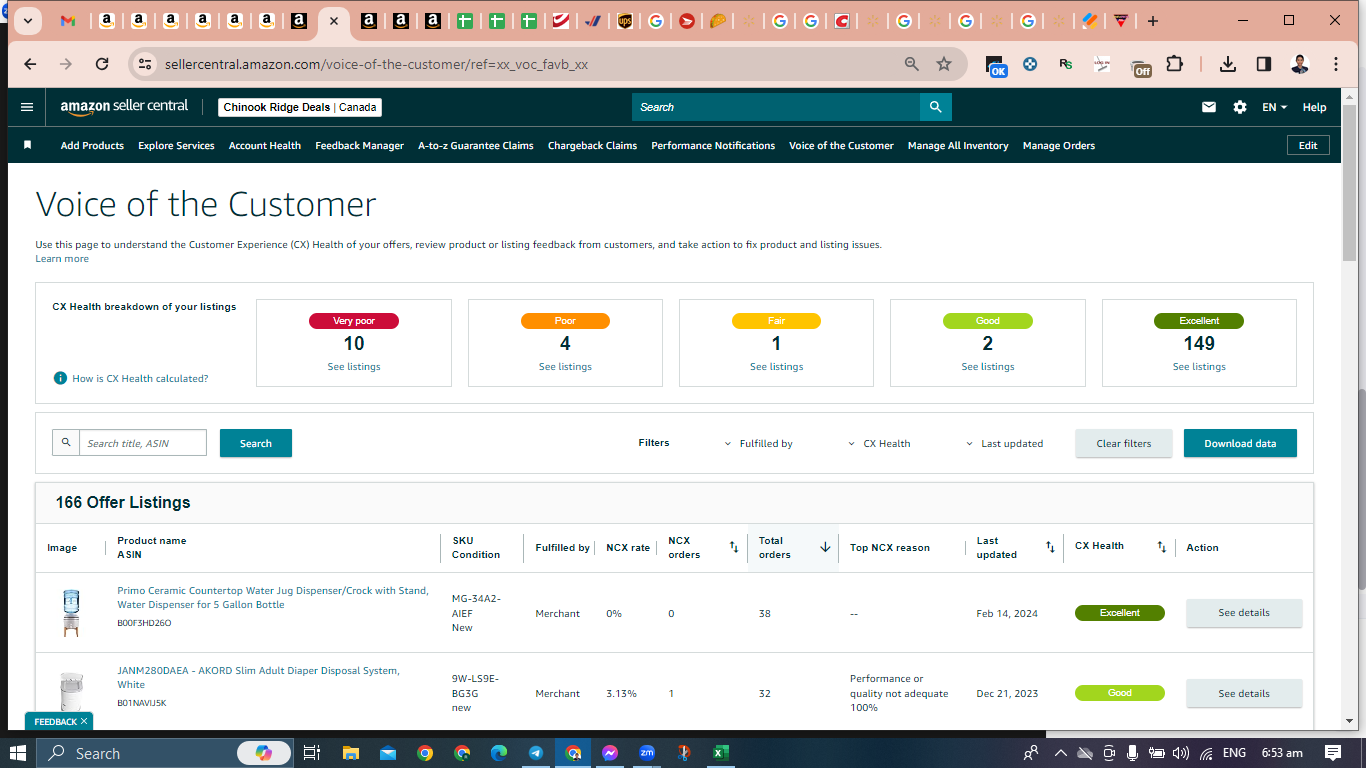
Task: Click the browser back arrow
Action: coord(30,64)
